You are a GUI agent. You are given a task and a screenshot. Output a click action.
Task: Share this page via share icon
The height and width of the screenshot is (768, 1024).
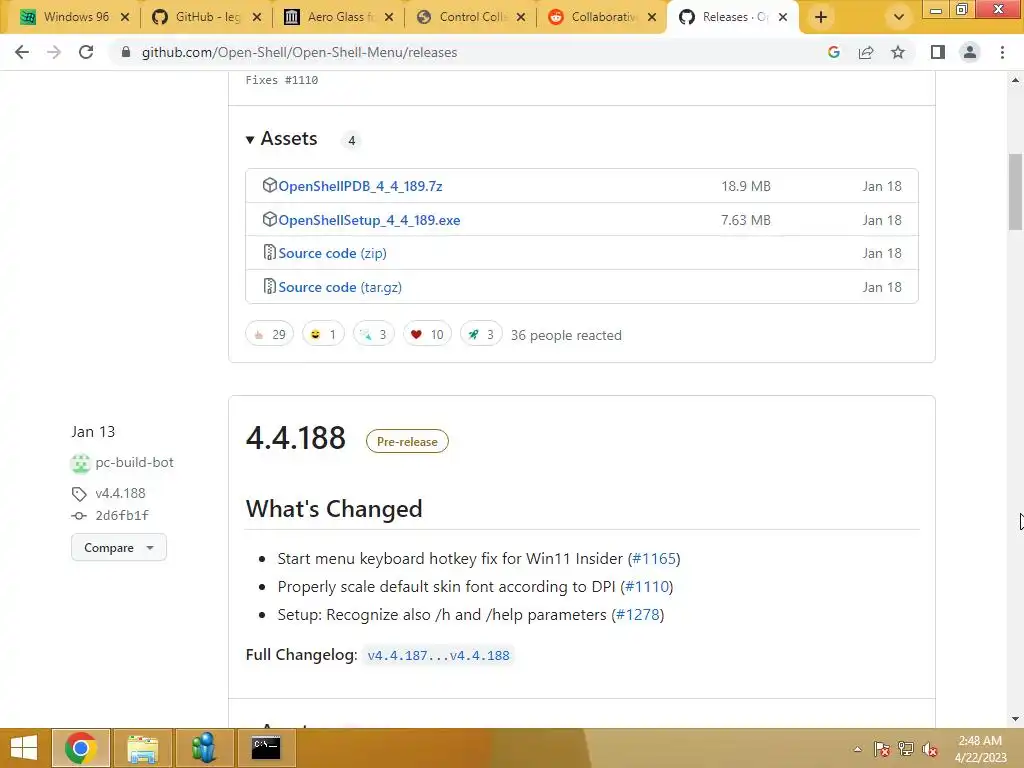pos(866,52)
